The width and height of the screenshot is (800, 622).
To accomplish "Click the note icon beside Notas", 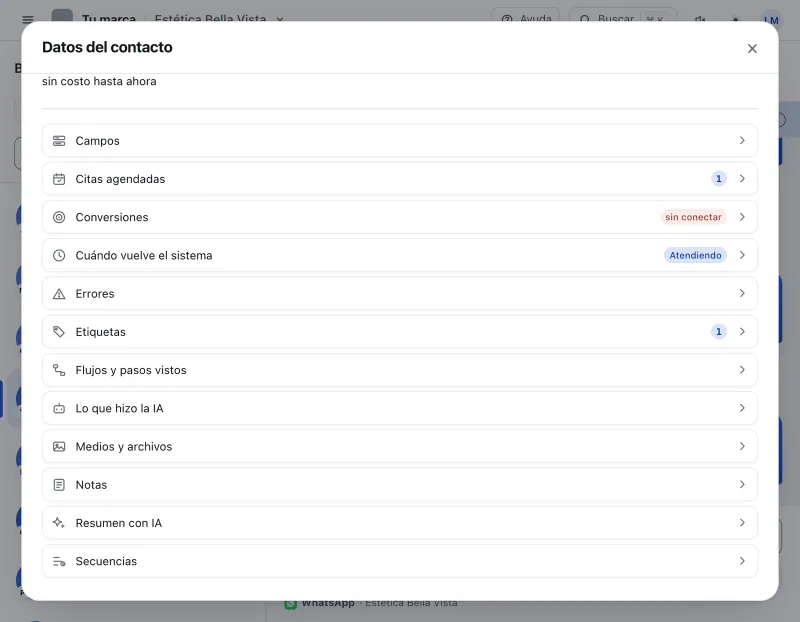I will click(59, 485).
